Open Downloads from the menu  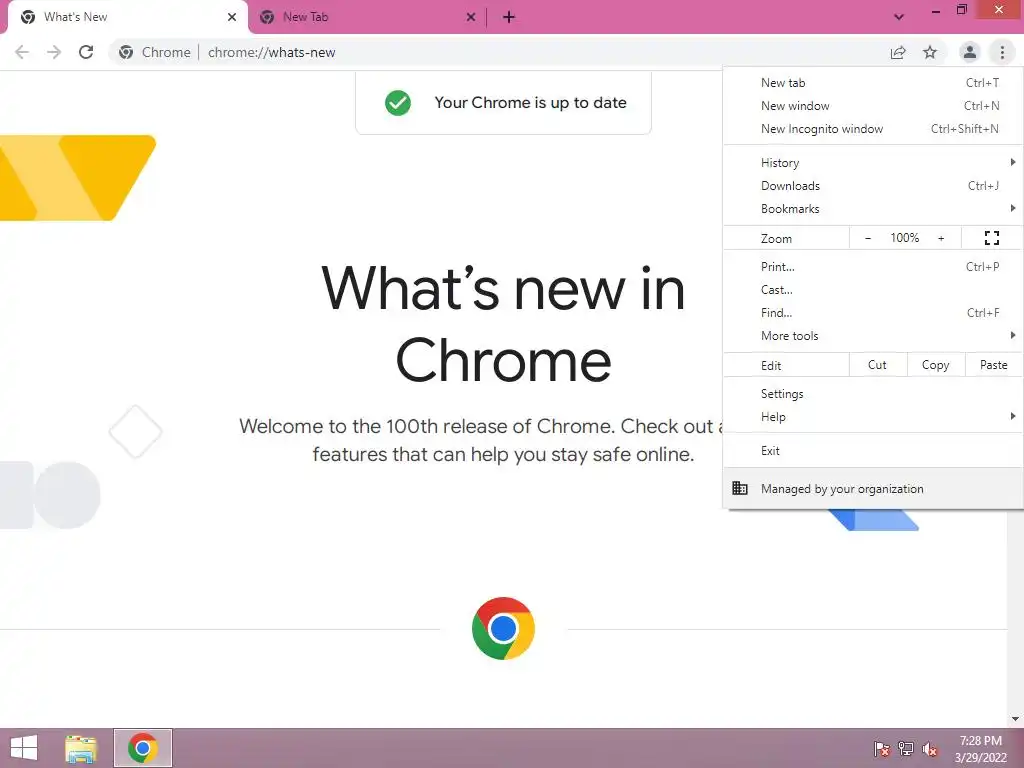pos(872,185)
